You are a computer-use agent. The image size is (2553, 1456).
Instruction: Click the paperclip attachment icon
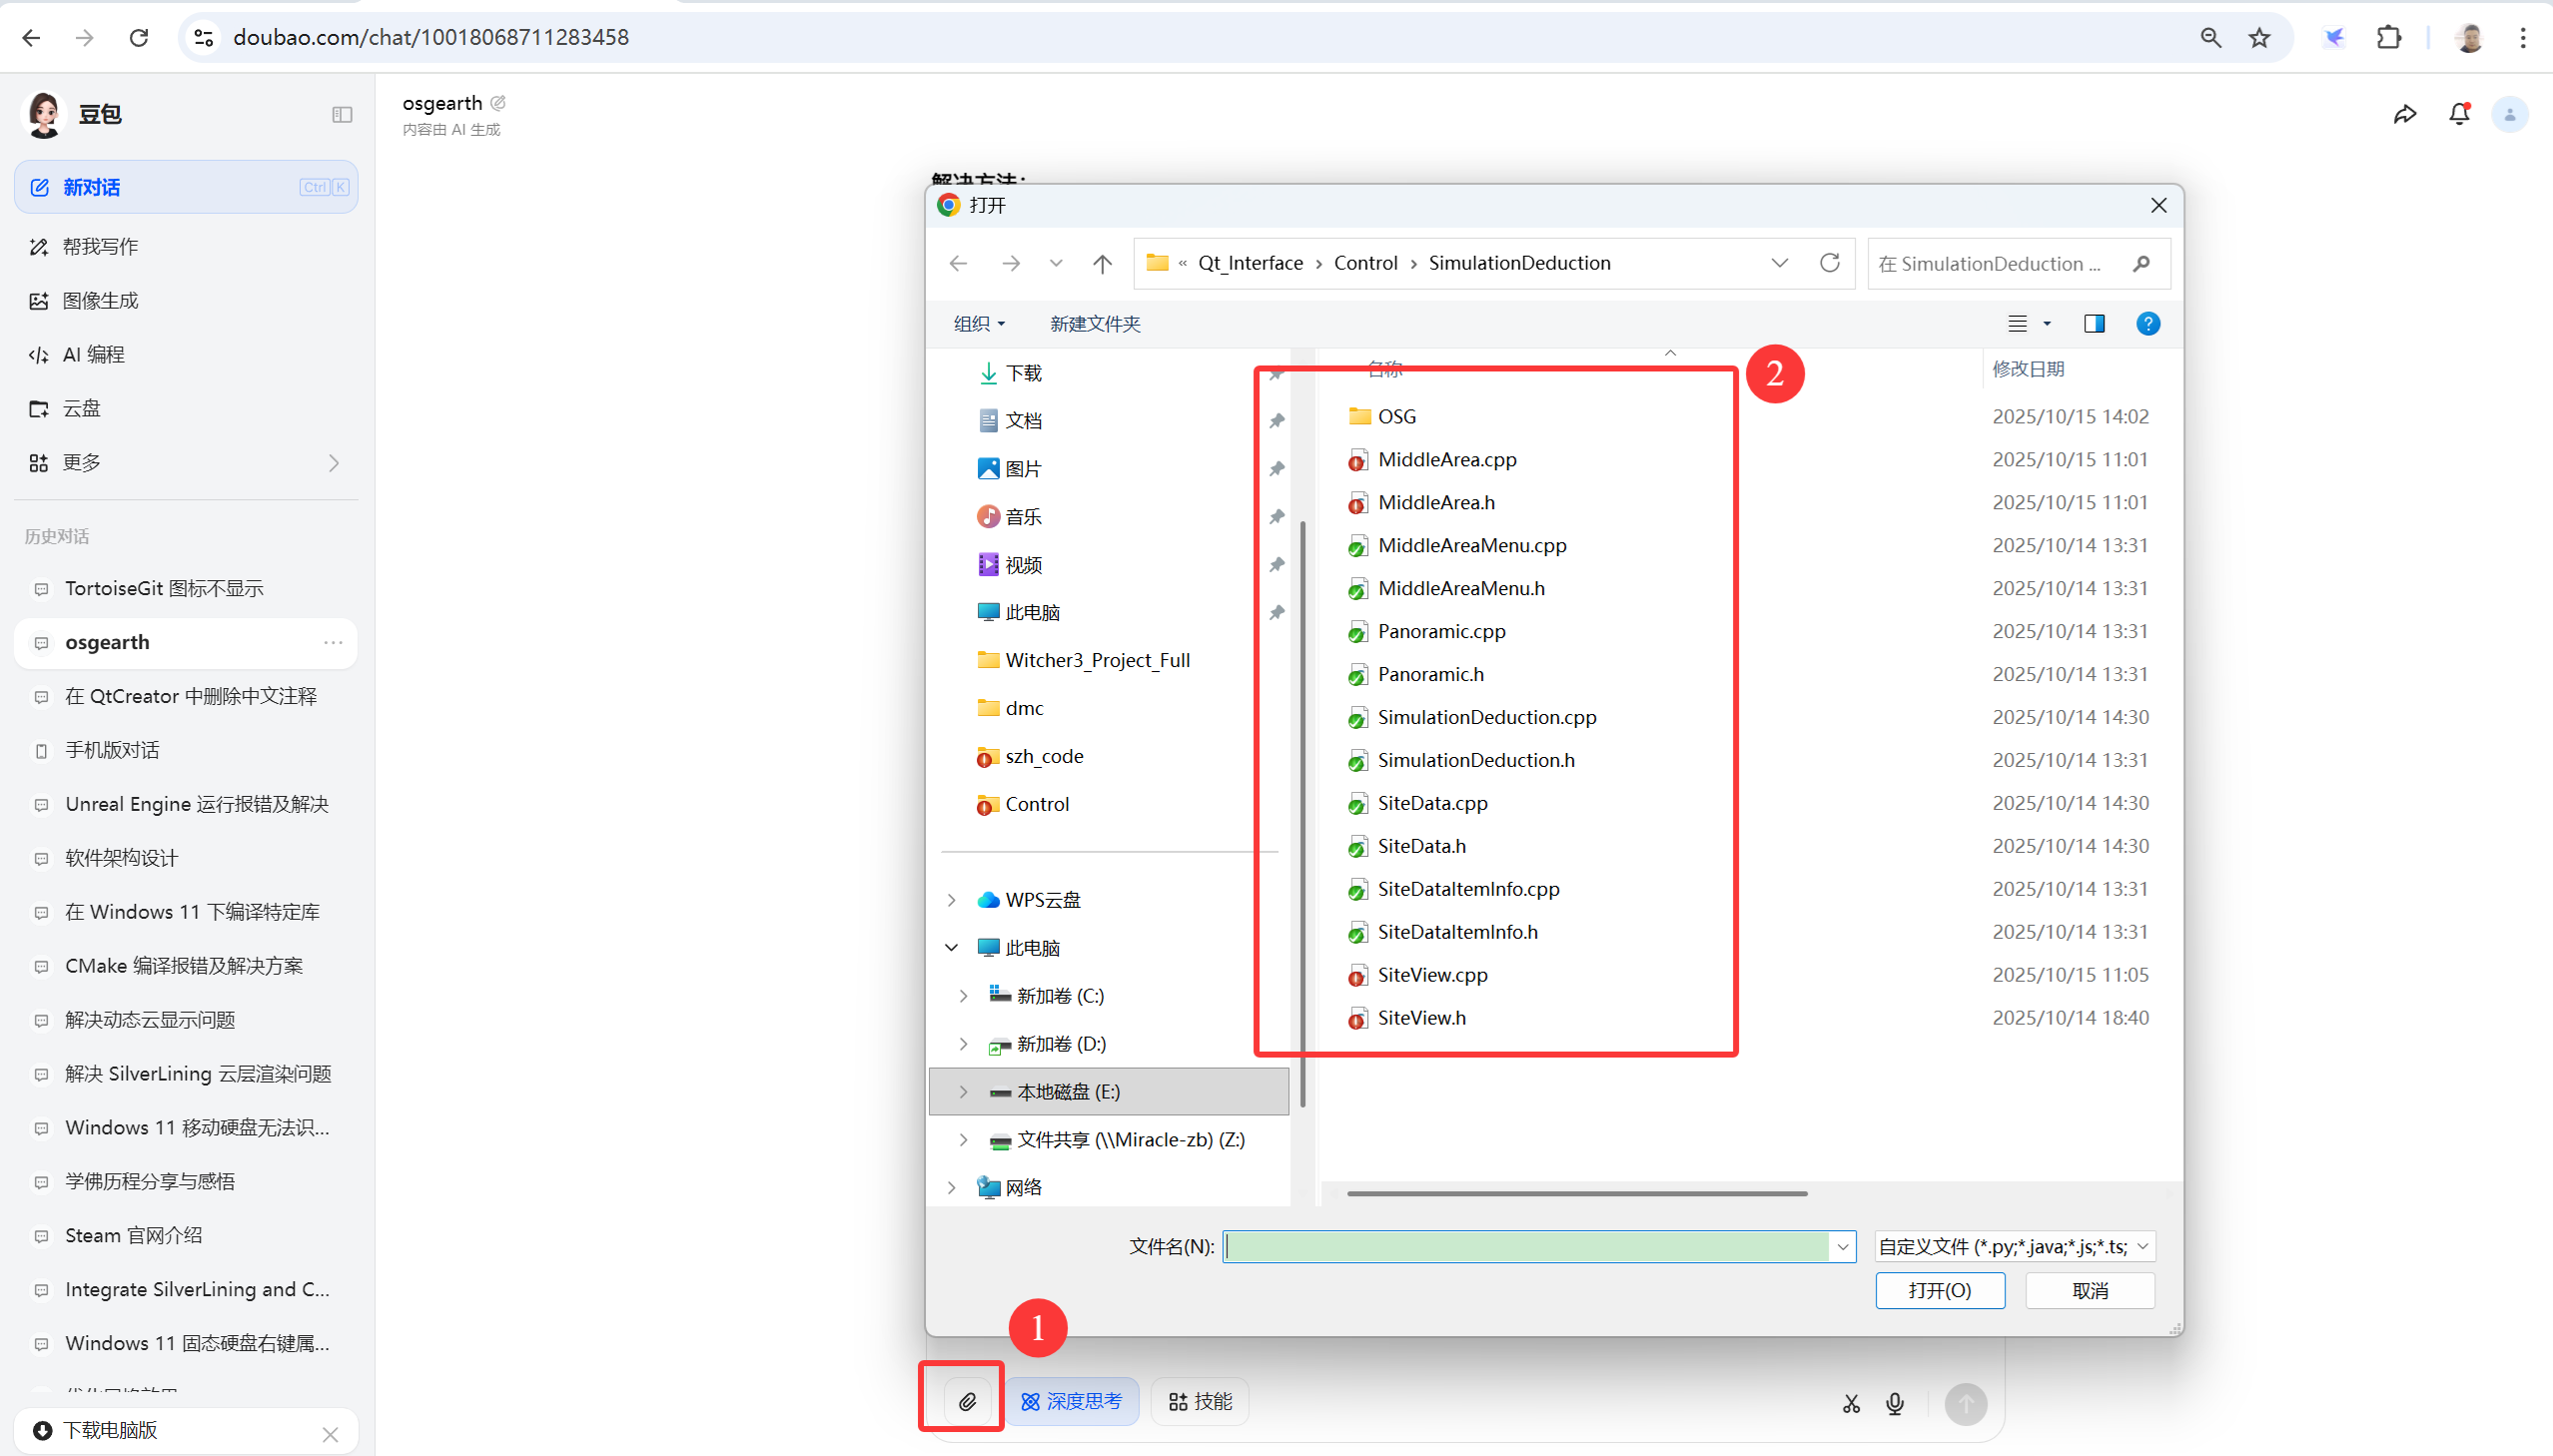click(x=966, y=1402)
